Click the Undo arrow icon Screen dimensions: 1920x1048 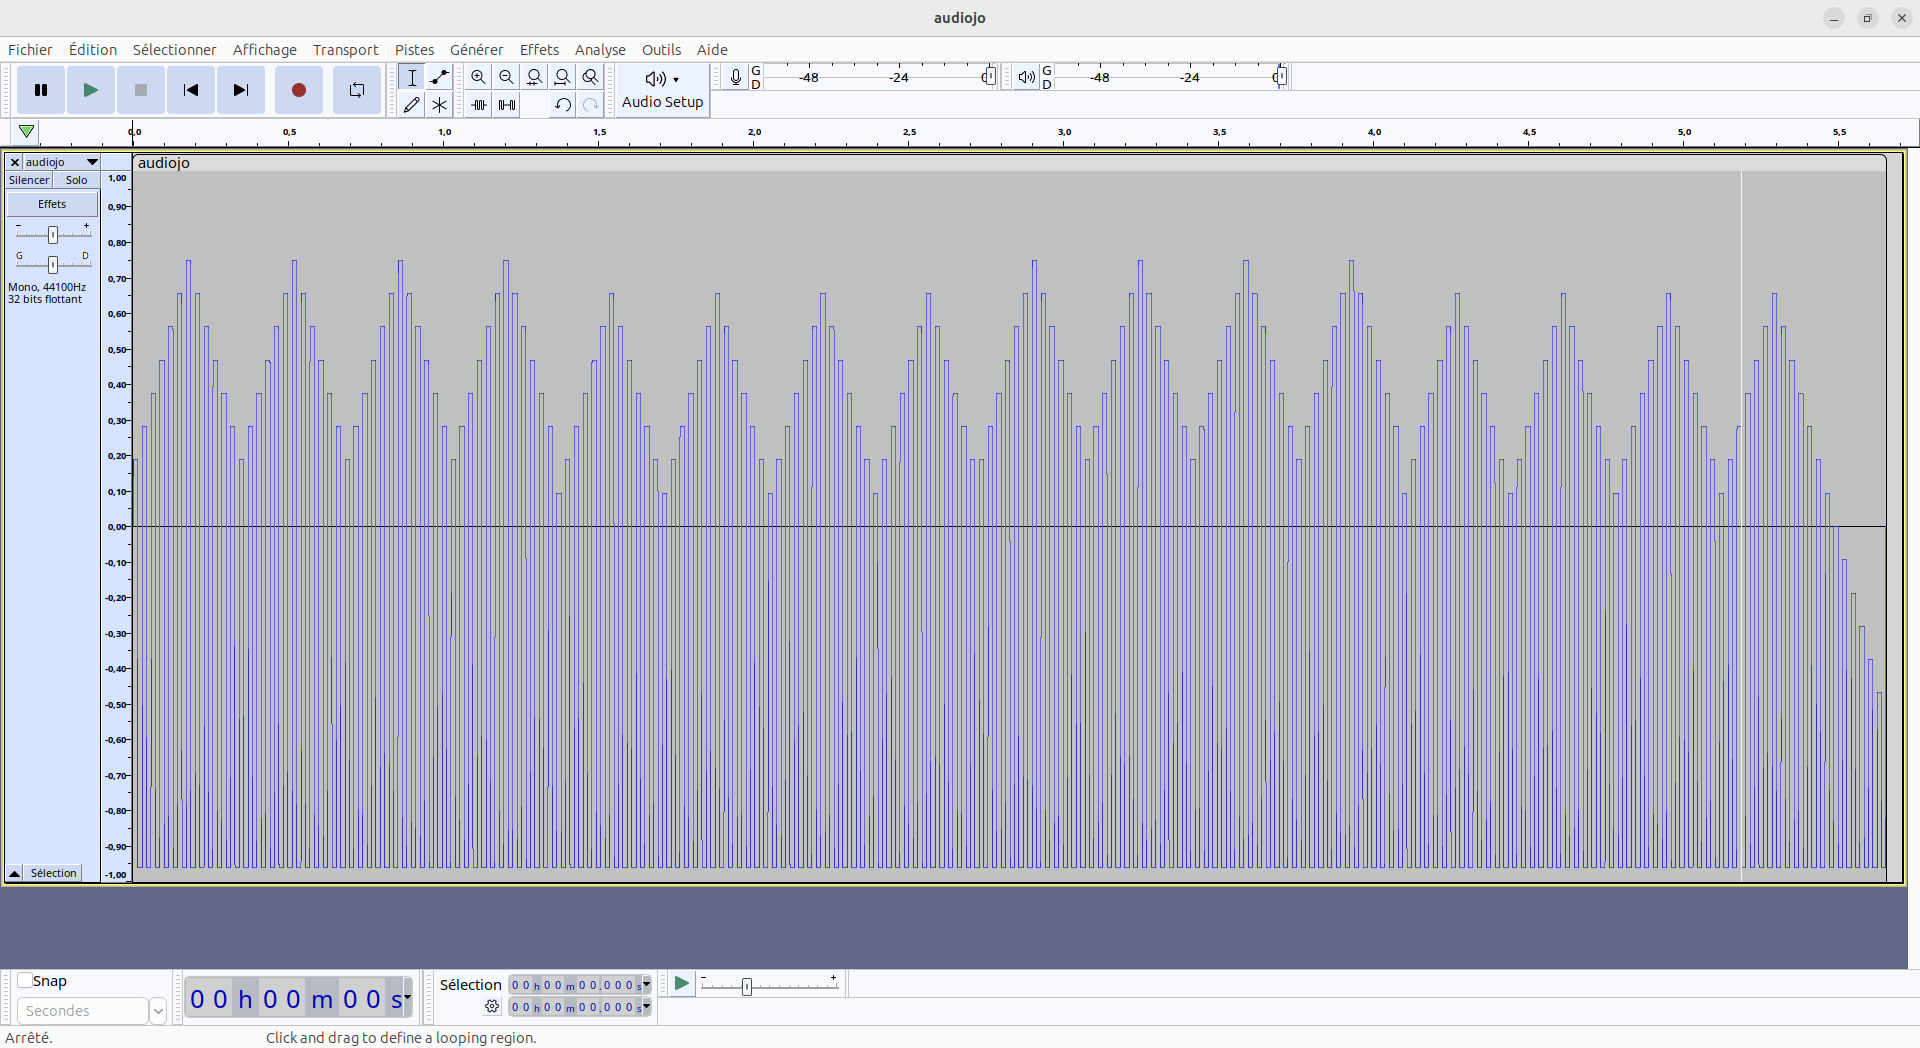tap(563, 104)
